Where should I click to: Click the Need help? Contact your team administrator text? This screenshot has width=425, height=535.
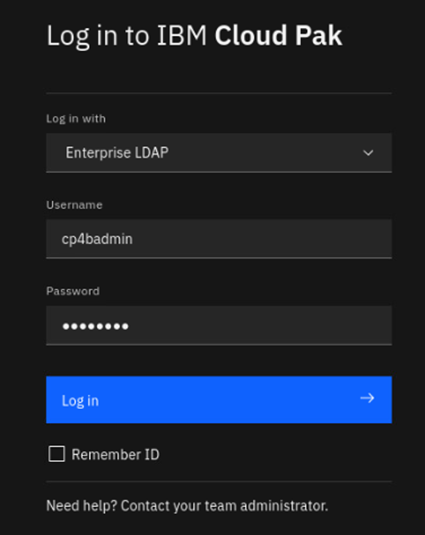click(187, 506)
